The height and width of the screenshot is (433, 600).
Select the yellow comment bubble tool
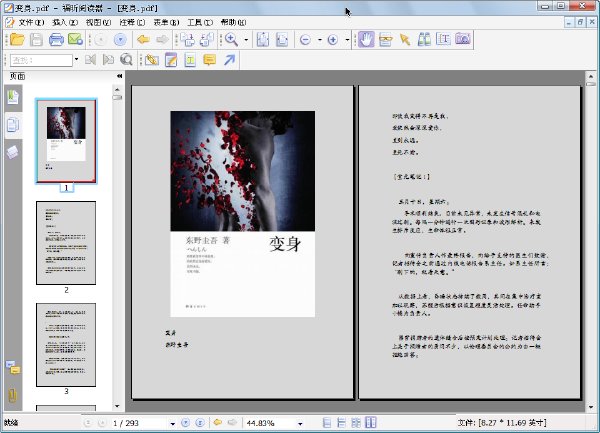coord(209,60)
